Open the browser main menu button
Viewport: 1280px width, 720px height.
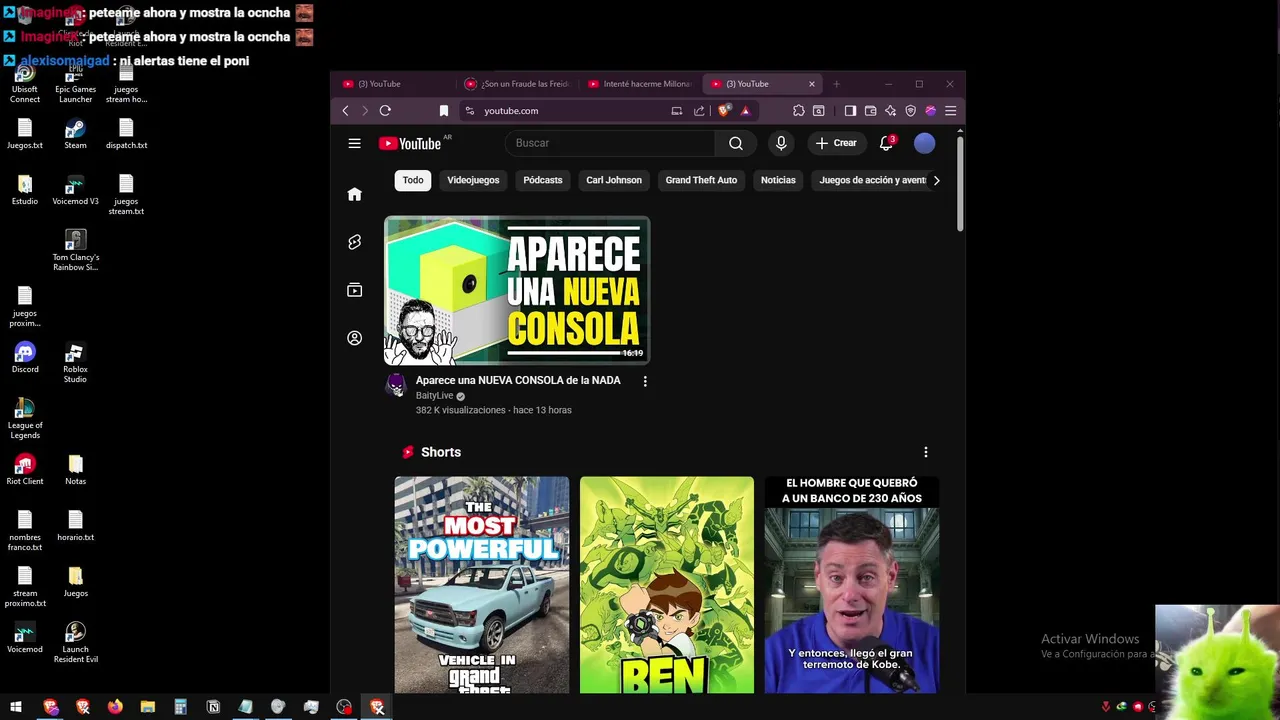point(950,111)
